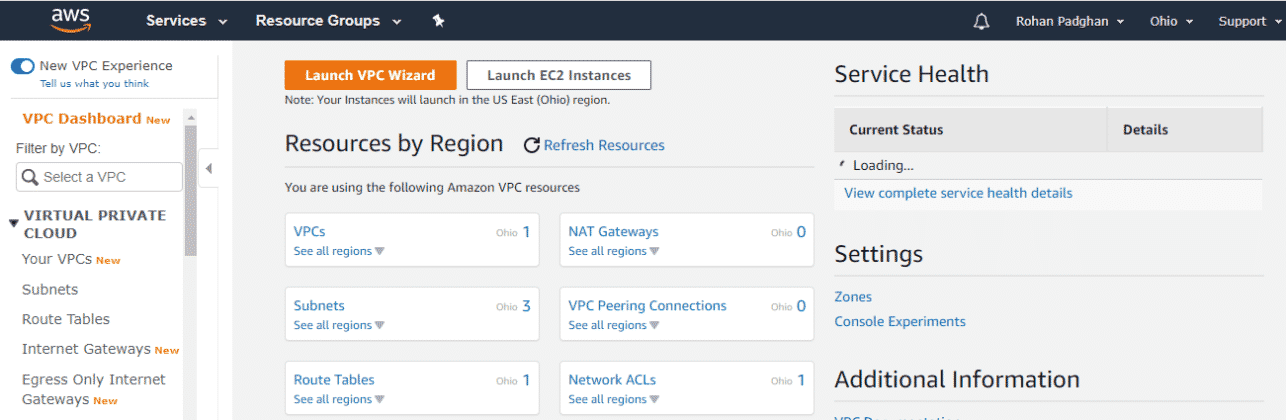Image resolution: width=1286 pixels, height=420 pixels.
Task: Open View complete service health details link
Action: tap(958, 193)
